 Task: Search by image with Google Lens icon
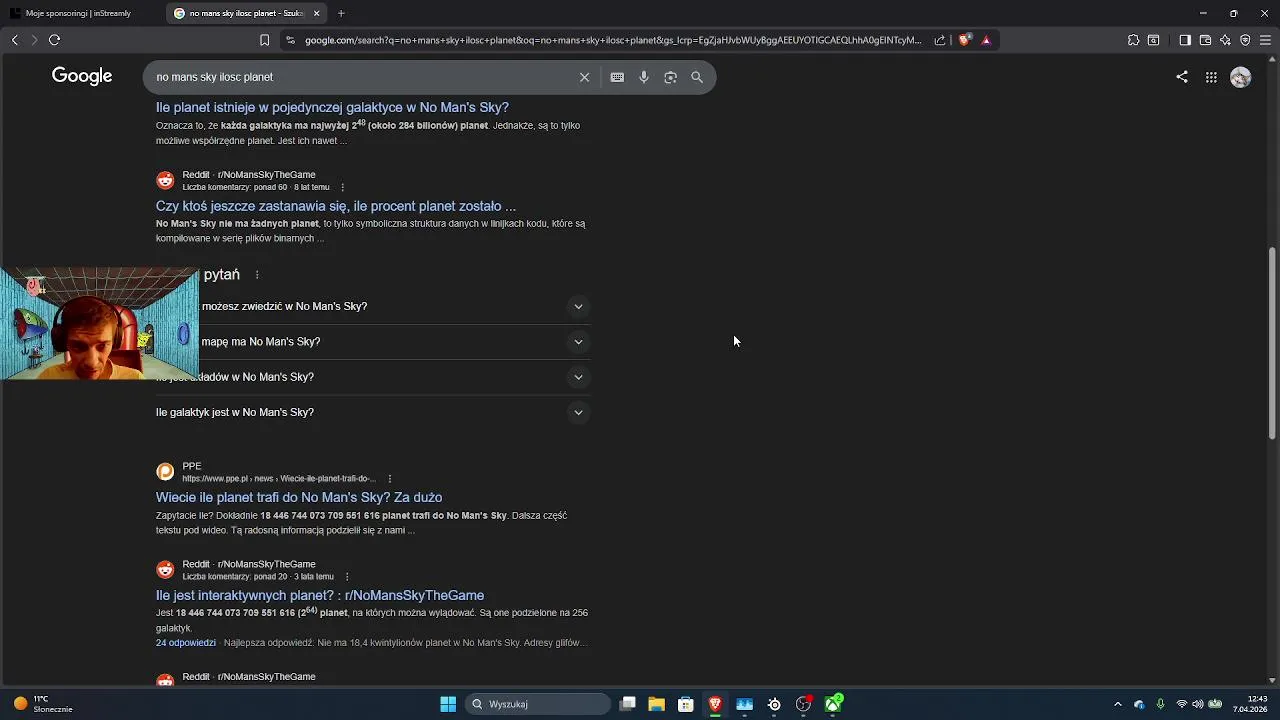670,77
